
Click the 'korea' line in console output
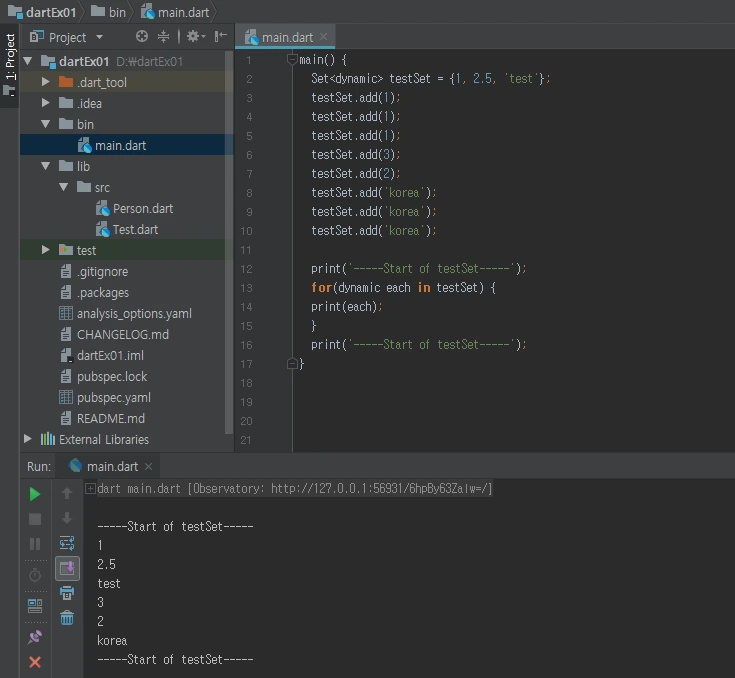point(112,640)
